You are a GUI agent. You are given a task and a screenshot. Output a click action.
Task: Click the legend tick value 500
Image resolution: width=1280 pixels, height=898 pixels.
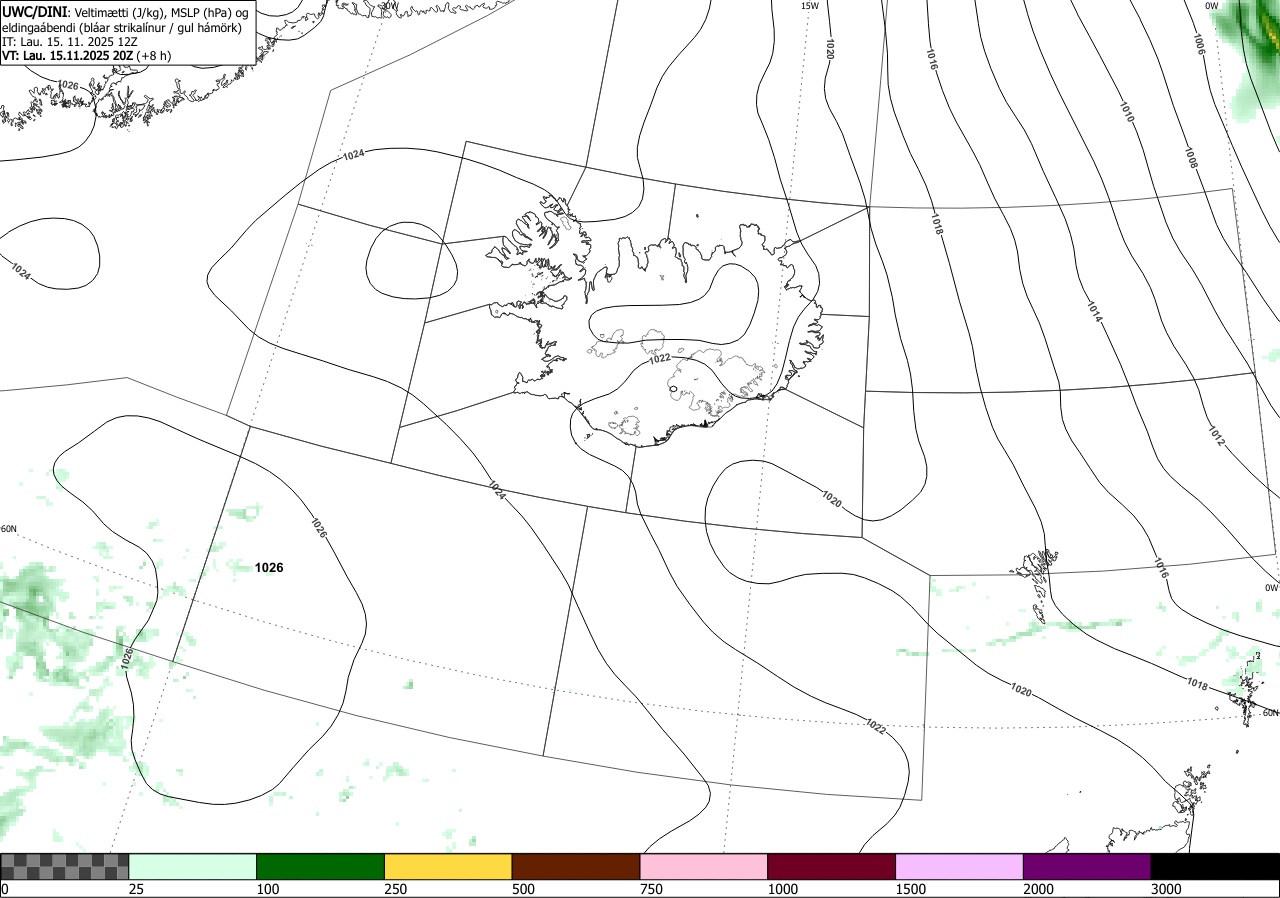[524, 889]
